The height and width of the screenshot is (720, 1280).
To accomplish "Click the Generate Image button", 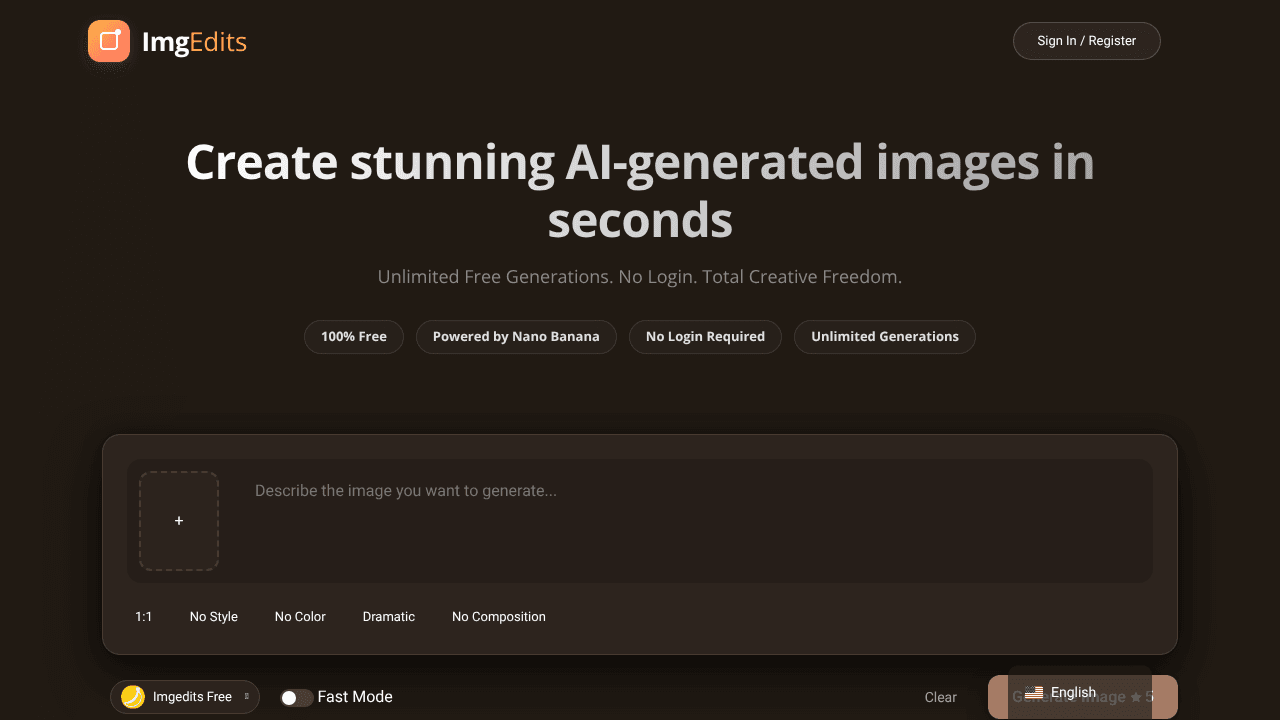I will (x=1083, y=697).
